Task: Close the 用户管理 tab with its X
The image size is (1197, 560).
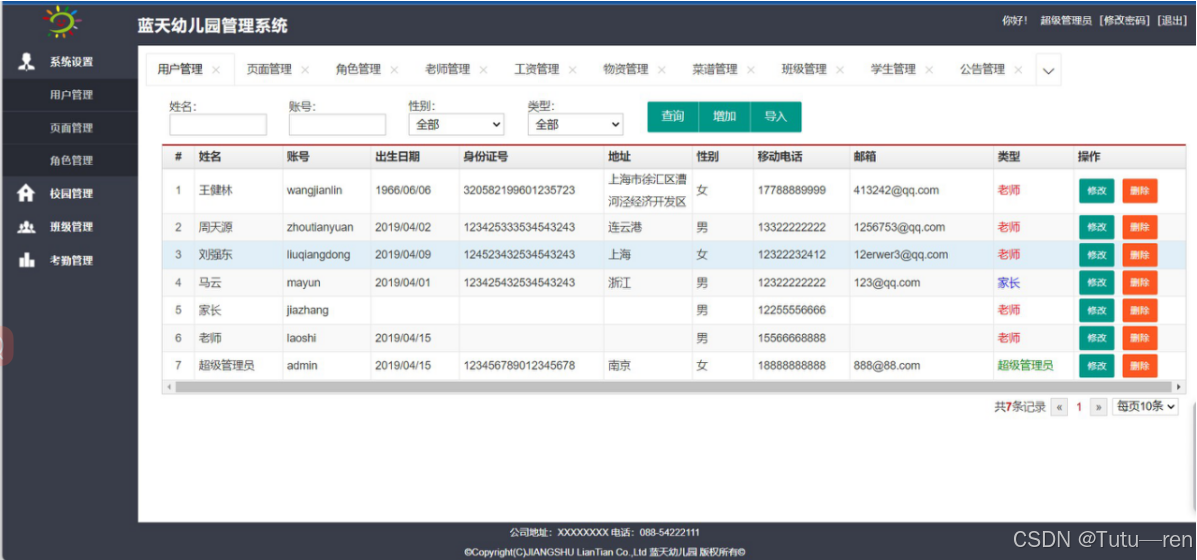Action: coord(216,69)
